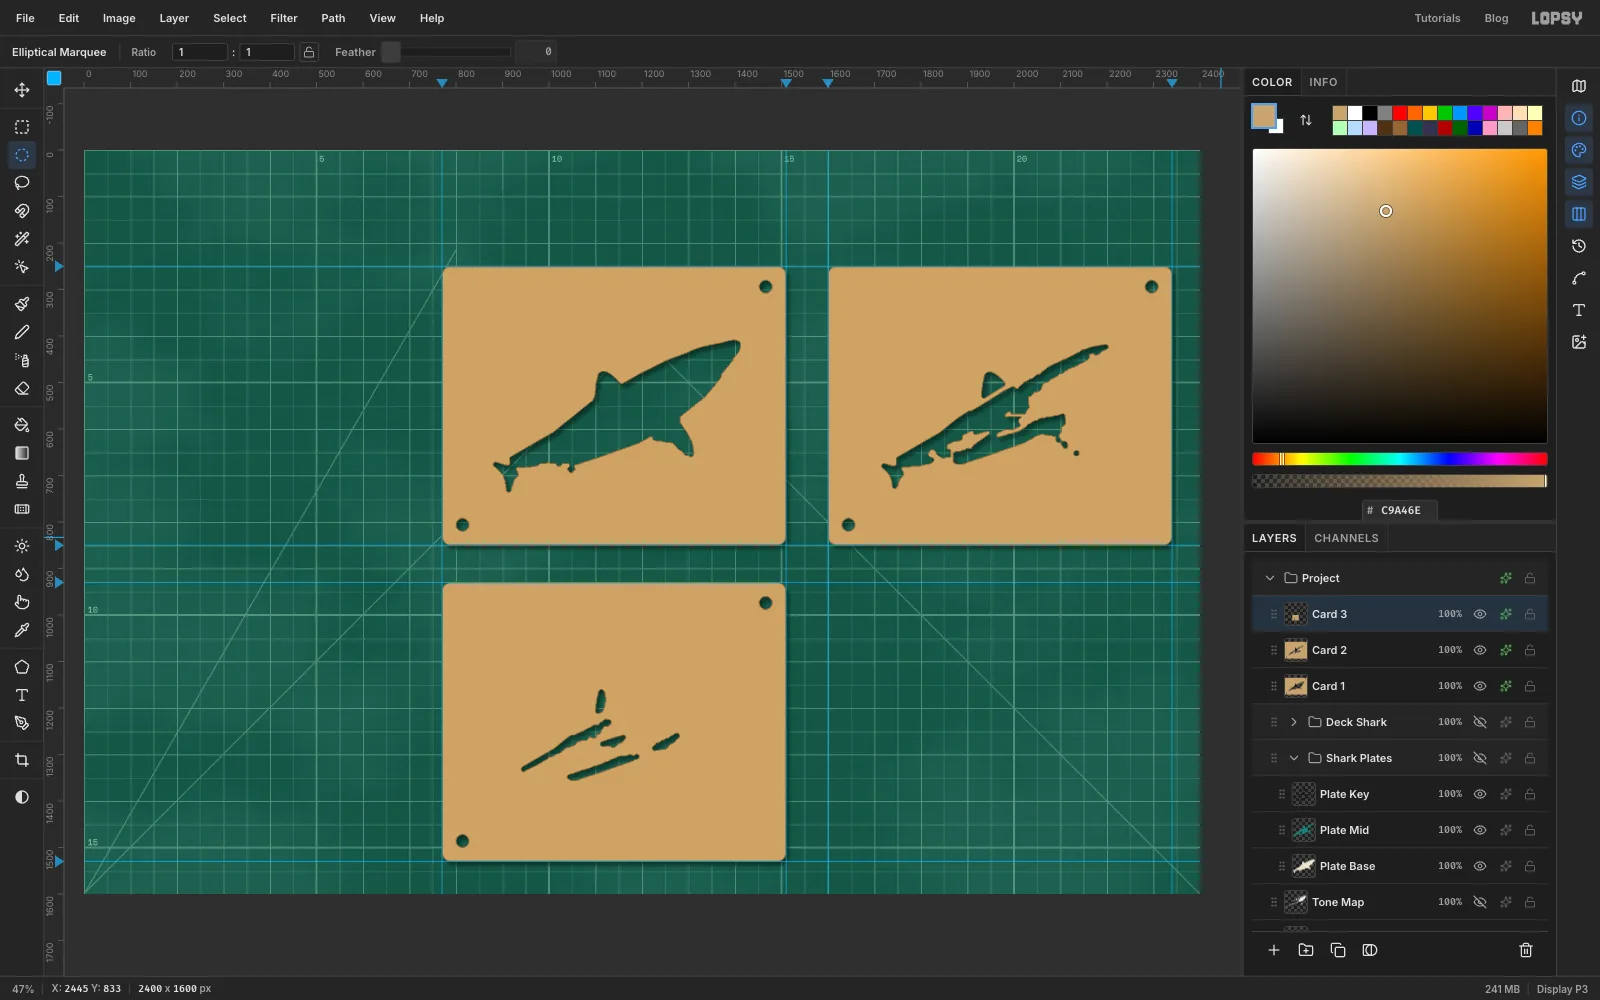1600x1000 pixels.
Task: Hide the Plate Mid layer
Action: [1480, 830]
